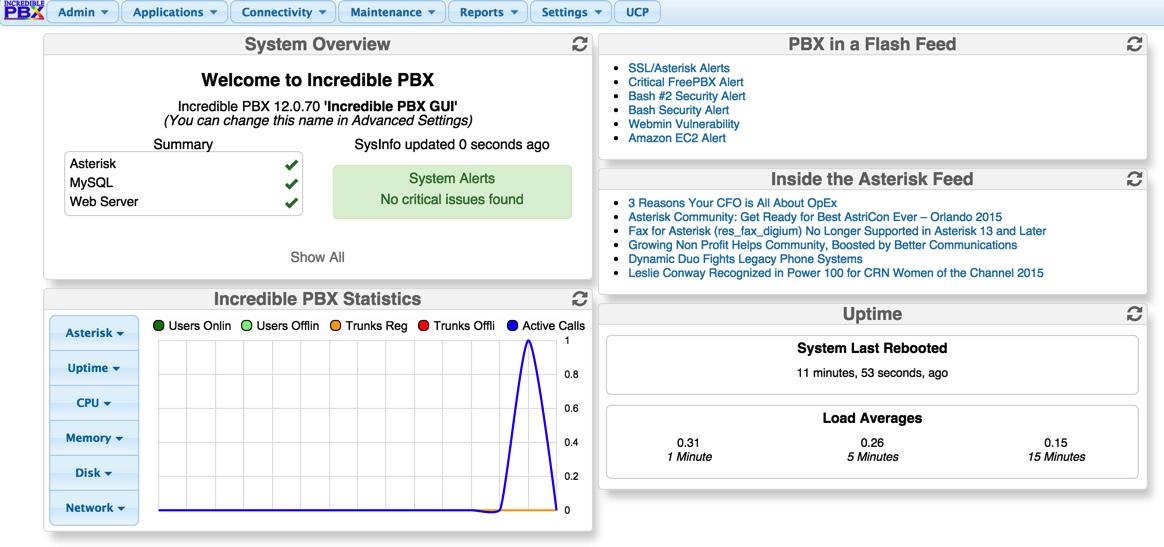Viewport: 1164px width, 547px height.
Task: Toggle Users Online legend series
Action: pyautogui.click(x=192, y=326)
